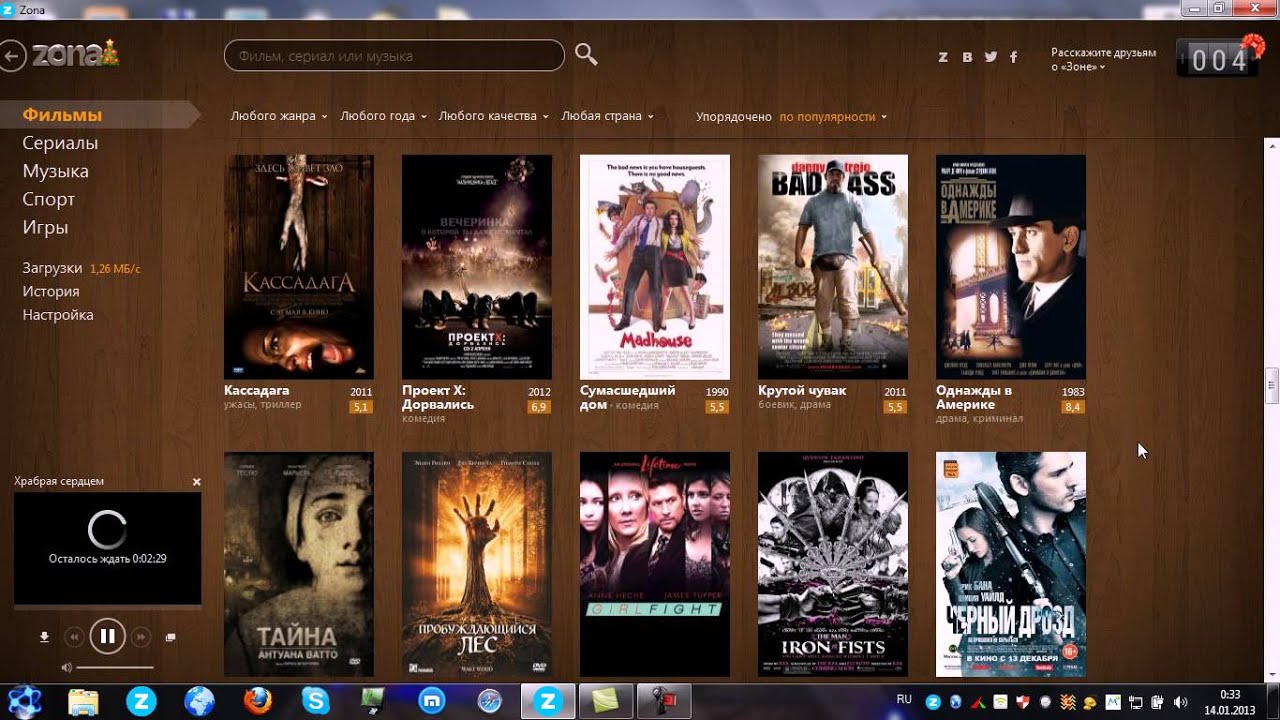Pause playback in the mini player
The image size is (1280, 720).
coord(107,636)
